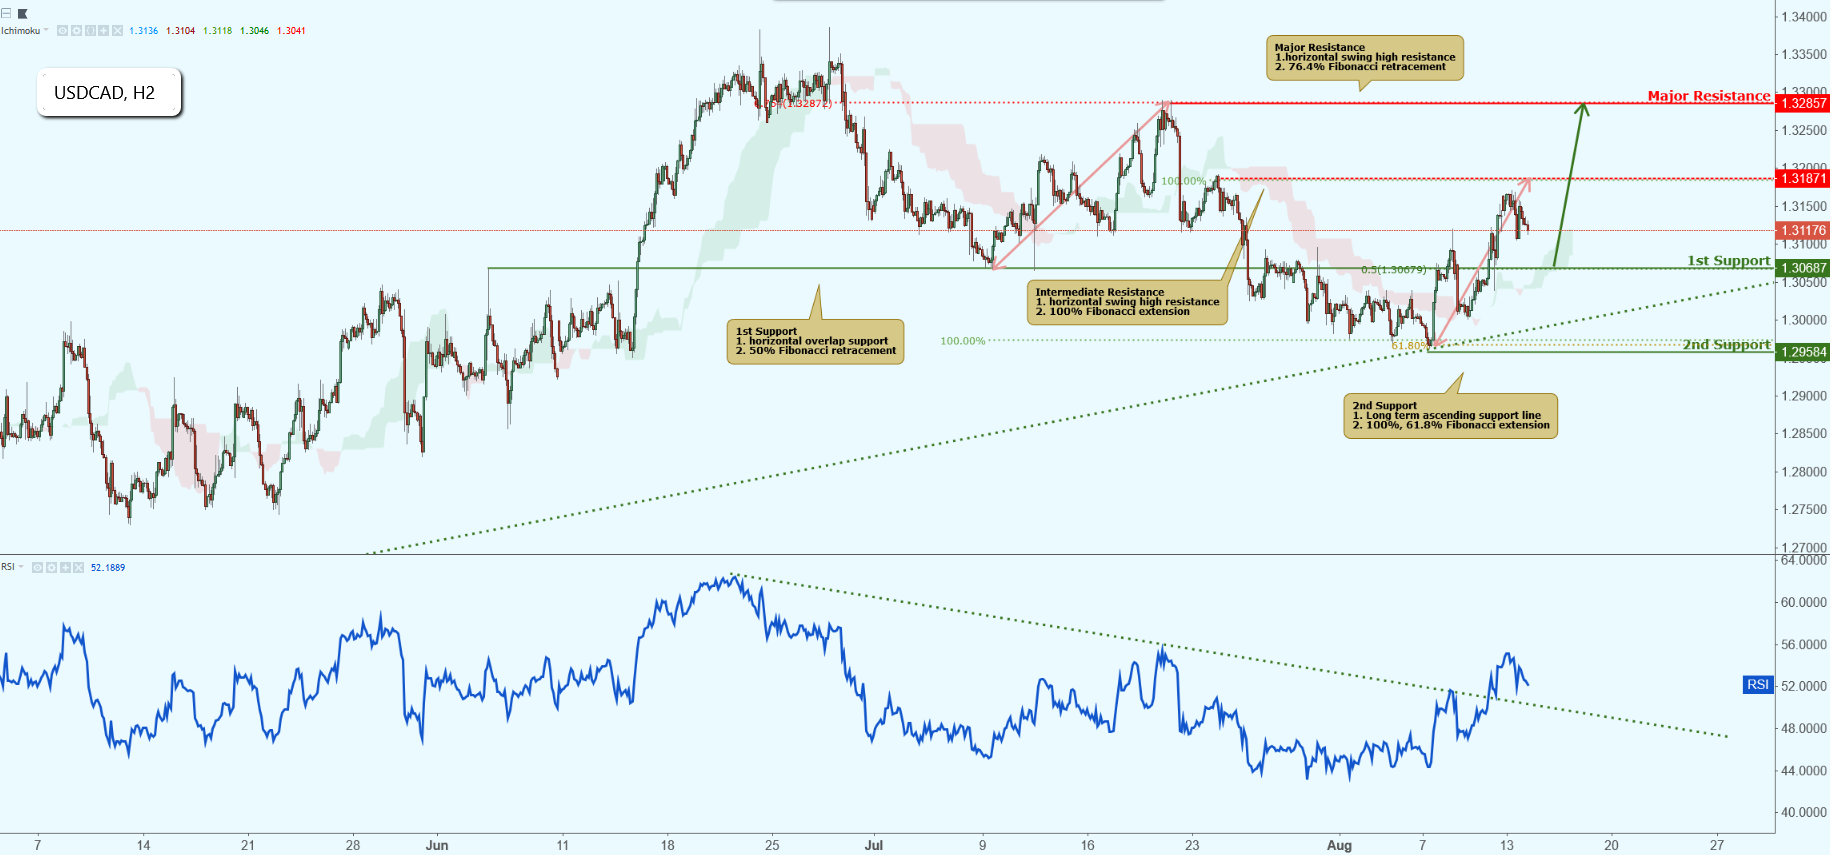Click the 40.0000 level on the RSI scale

tap(1804, 812)
